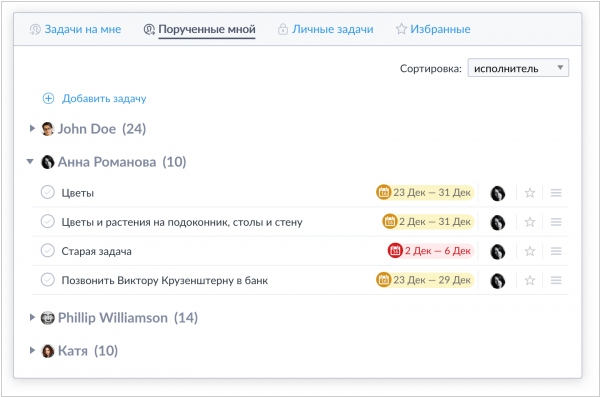
Task: Click the Добавить задачу link
Action: 104,98
